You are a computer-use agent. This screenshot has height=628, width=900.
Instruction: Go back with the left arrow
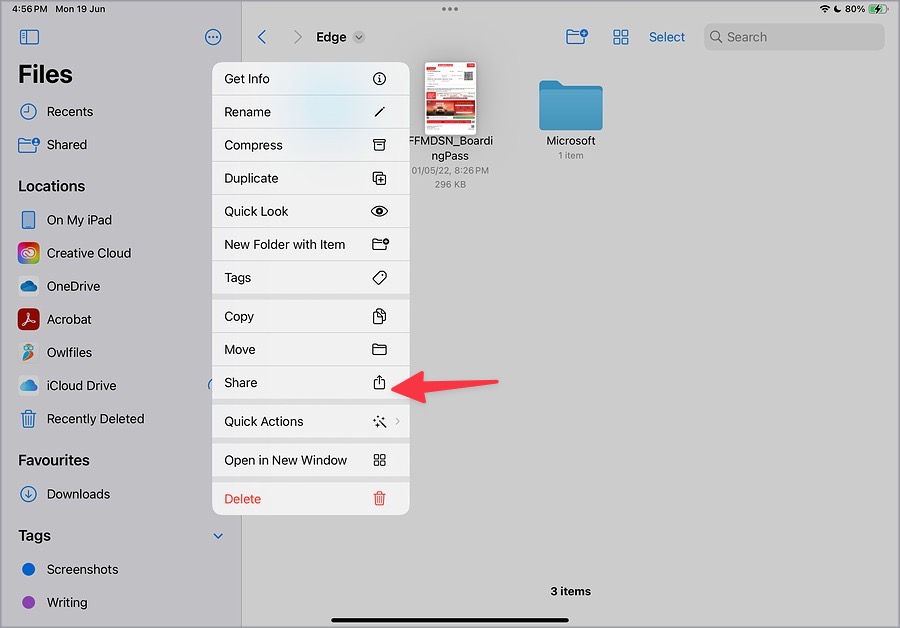(x=262, y=37)
